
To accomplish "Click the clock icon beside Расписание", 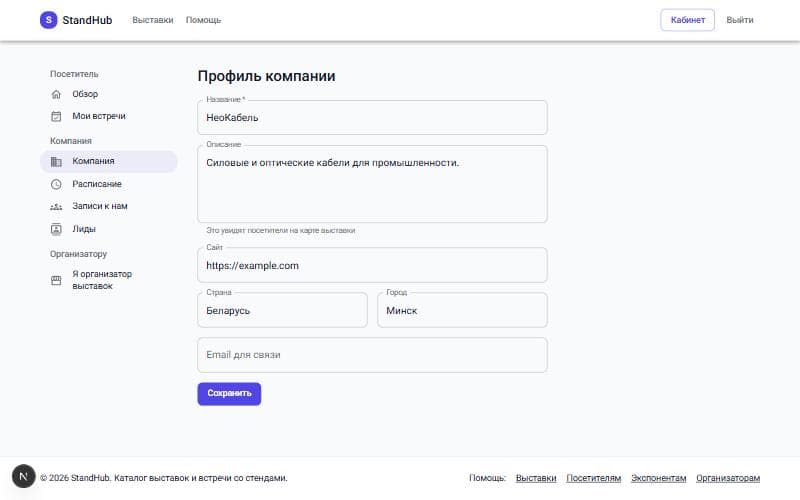I will click(x=56, y=184).
